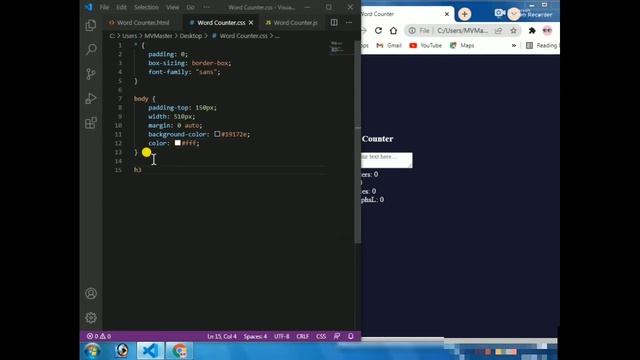Click the Desktop breadcrumb segment
Image resolution: width=640 pixels, height=360 pixels.
191,36
